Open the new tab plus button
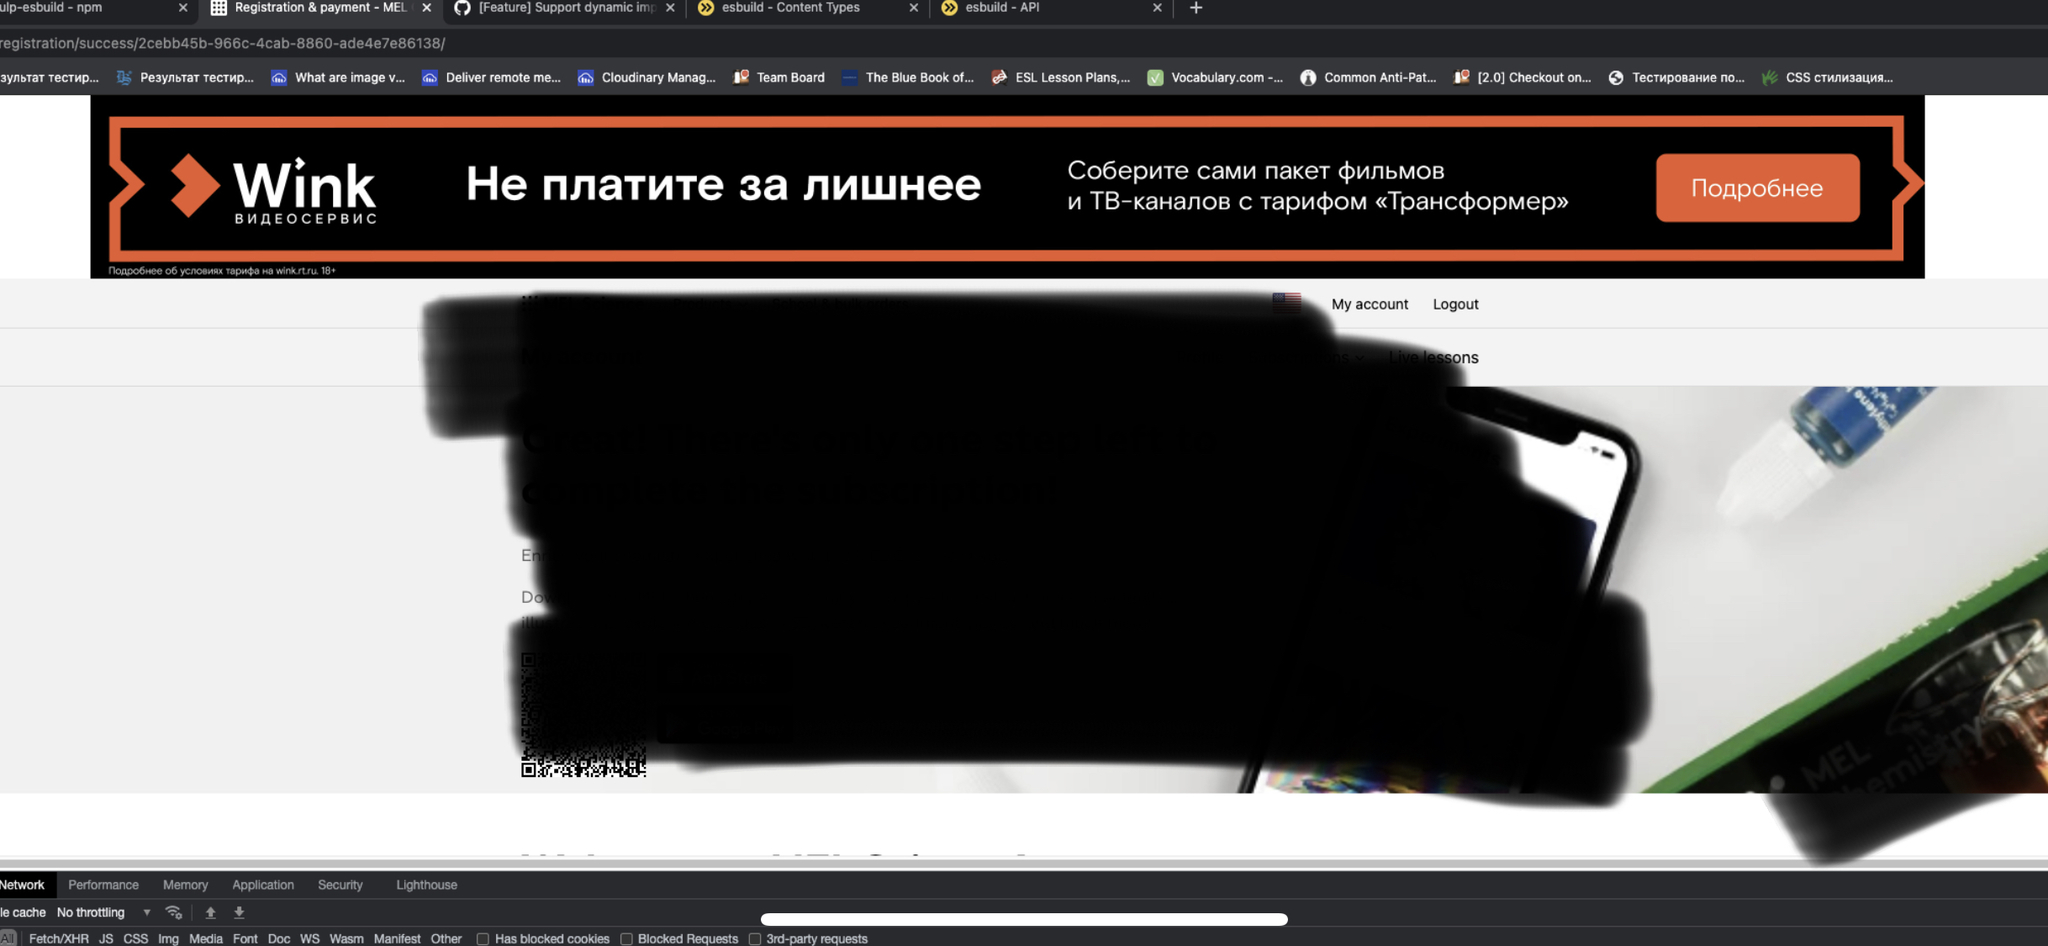This screenshot has height=946, width=2048. pyautogui.click(x=1195, y=8)
